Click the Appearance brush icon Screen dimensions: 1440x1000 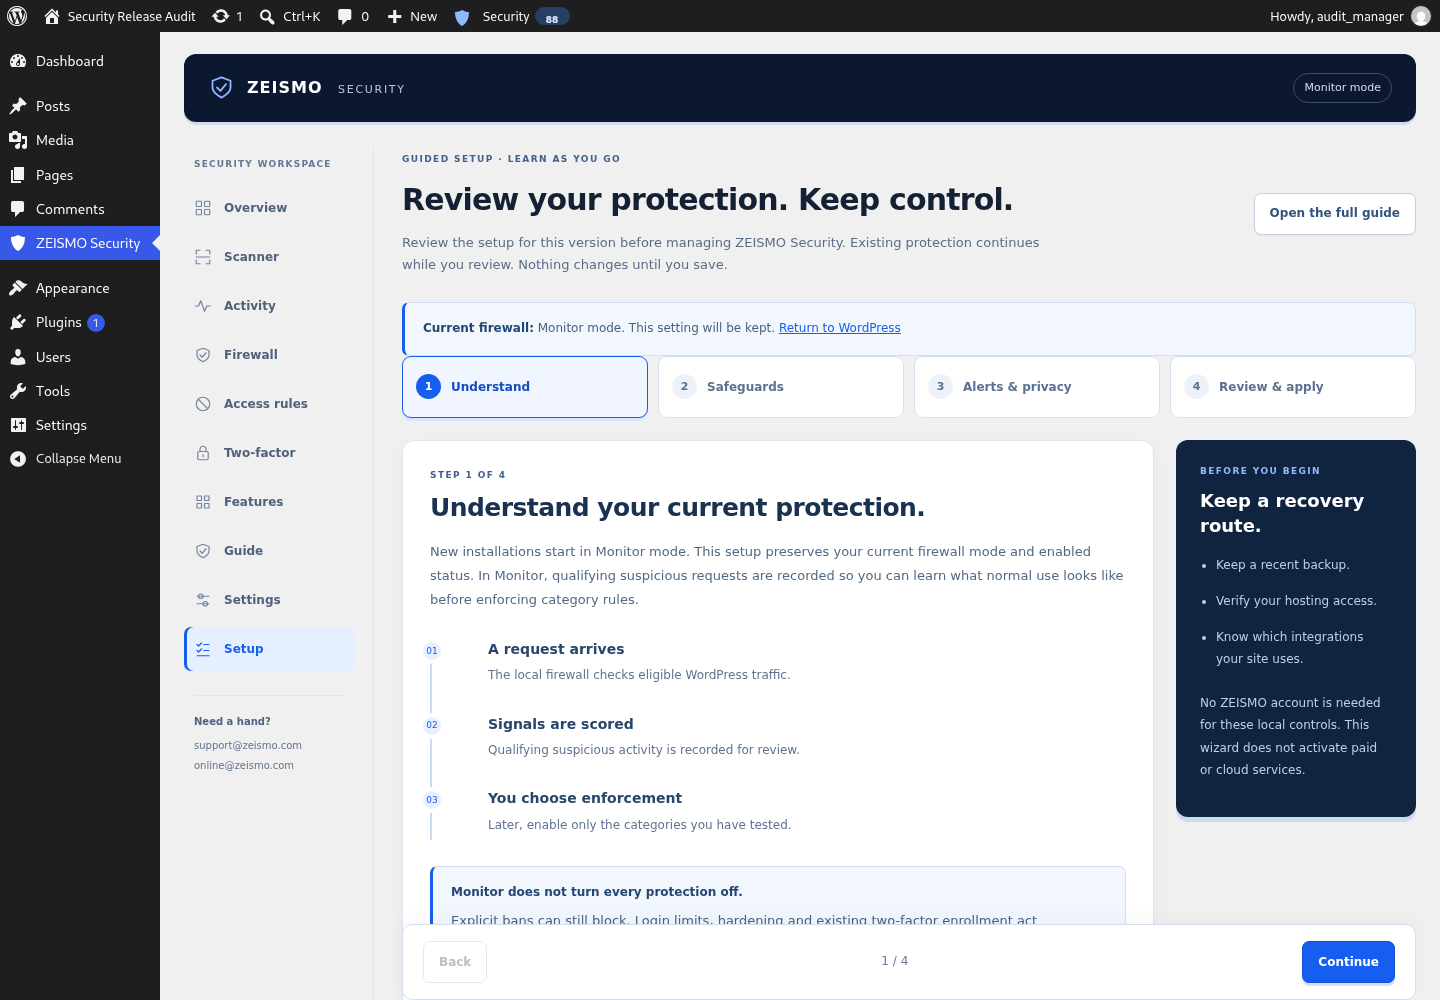coord(18,288)
